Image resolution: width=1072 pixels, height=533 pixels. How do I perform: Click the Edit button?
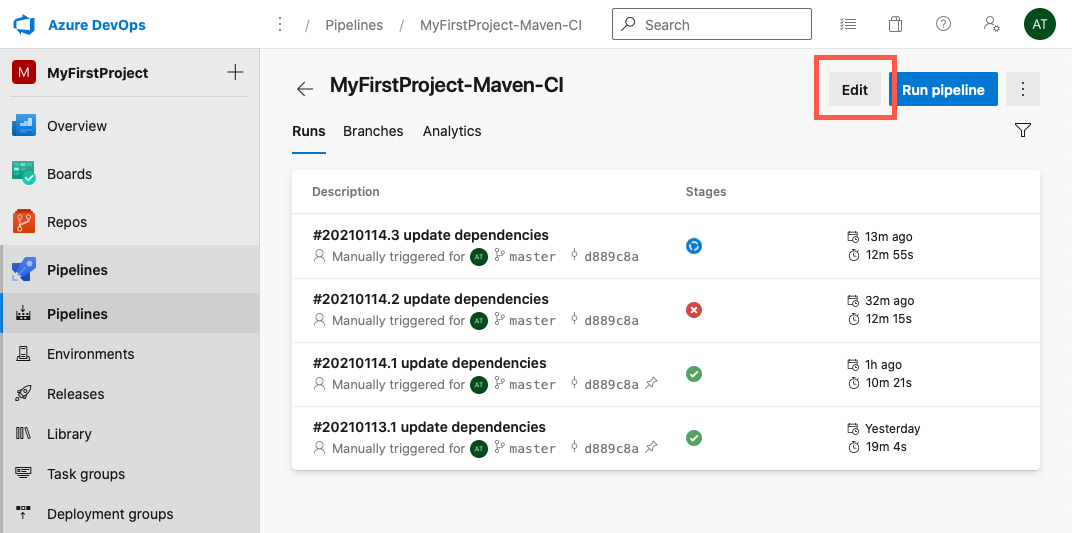click(x=855, y=90)
